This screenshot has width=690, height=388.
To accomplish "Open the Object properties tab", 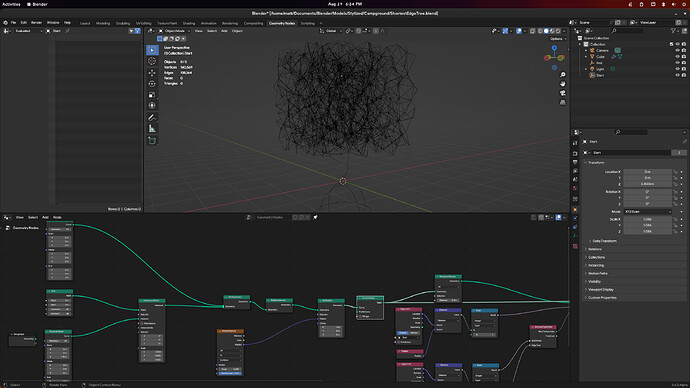I will click(575, 210).
